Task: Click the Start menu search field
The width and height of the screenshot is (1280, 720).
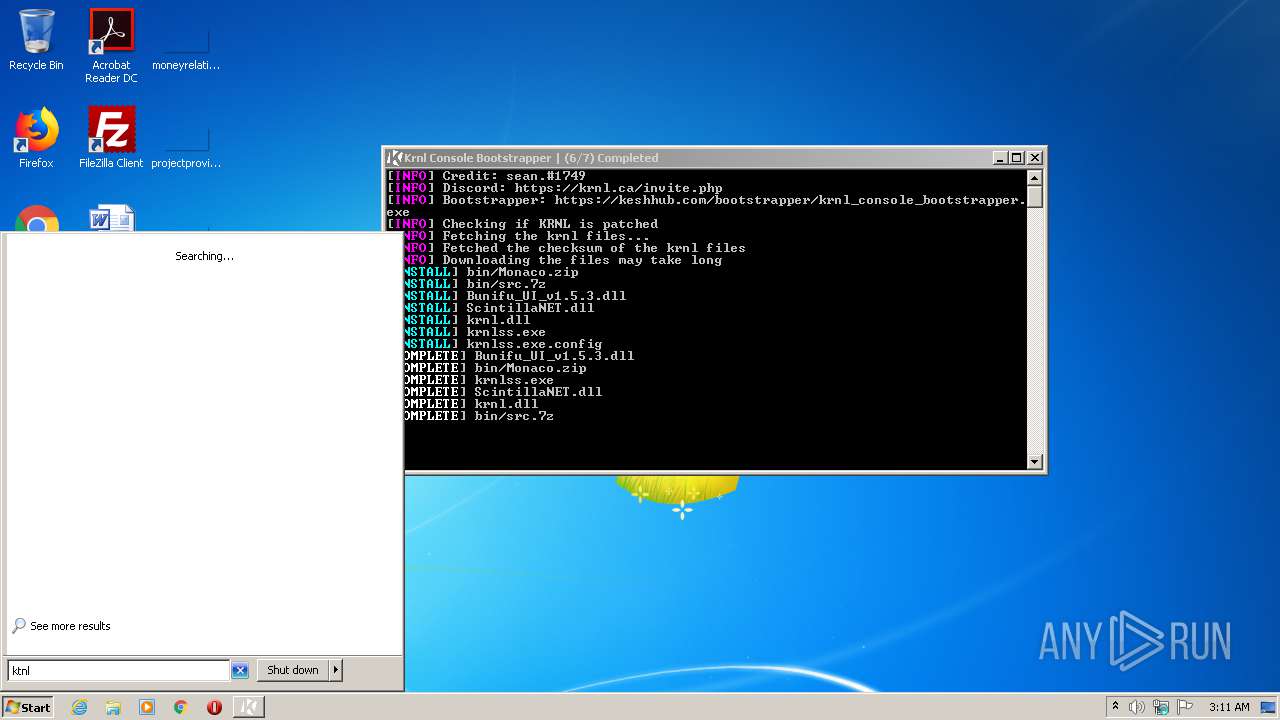Action: pyautogui.click(x=119, y=670)
